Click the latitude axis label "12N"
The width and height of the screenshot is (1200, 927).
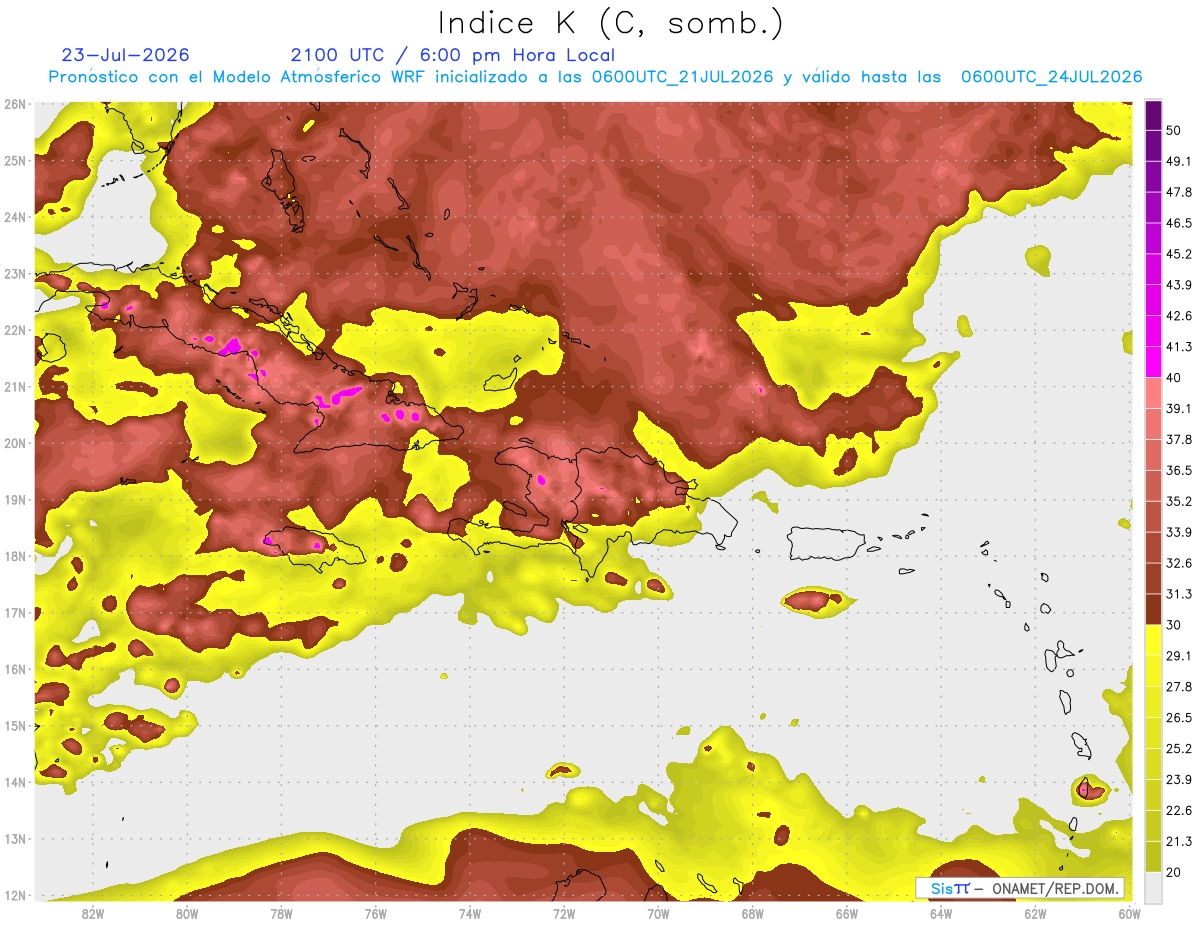click(x=15, y=895)
